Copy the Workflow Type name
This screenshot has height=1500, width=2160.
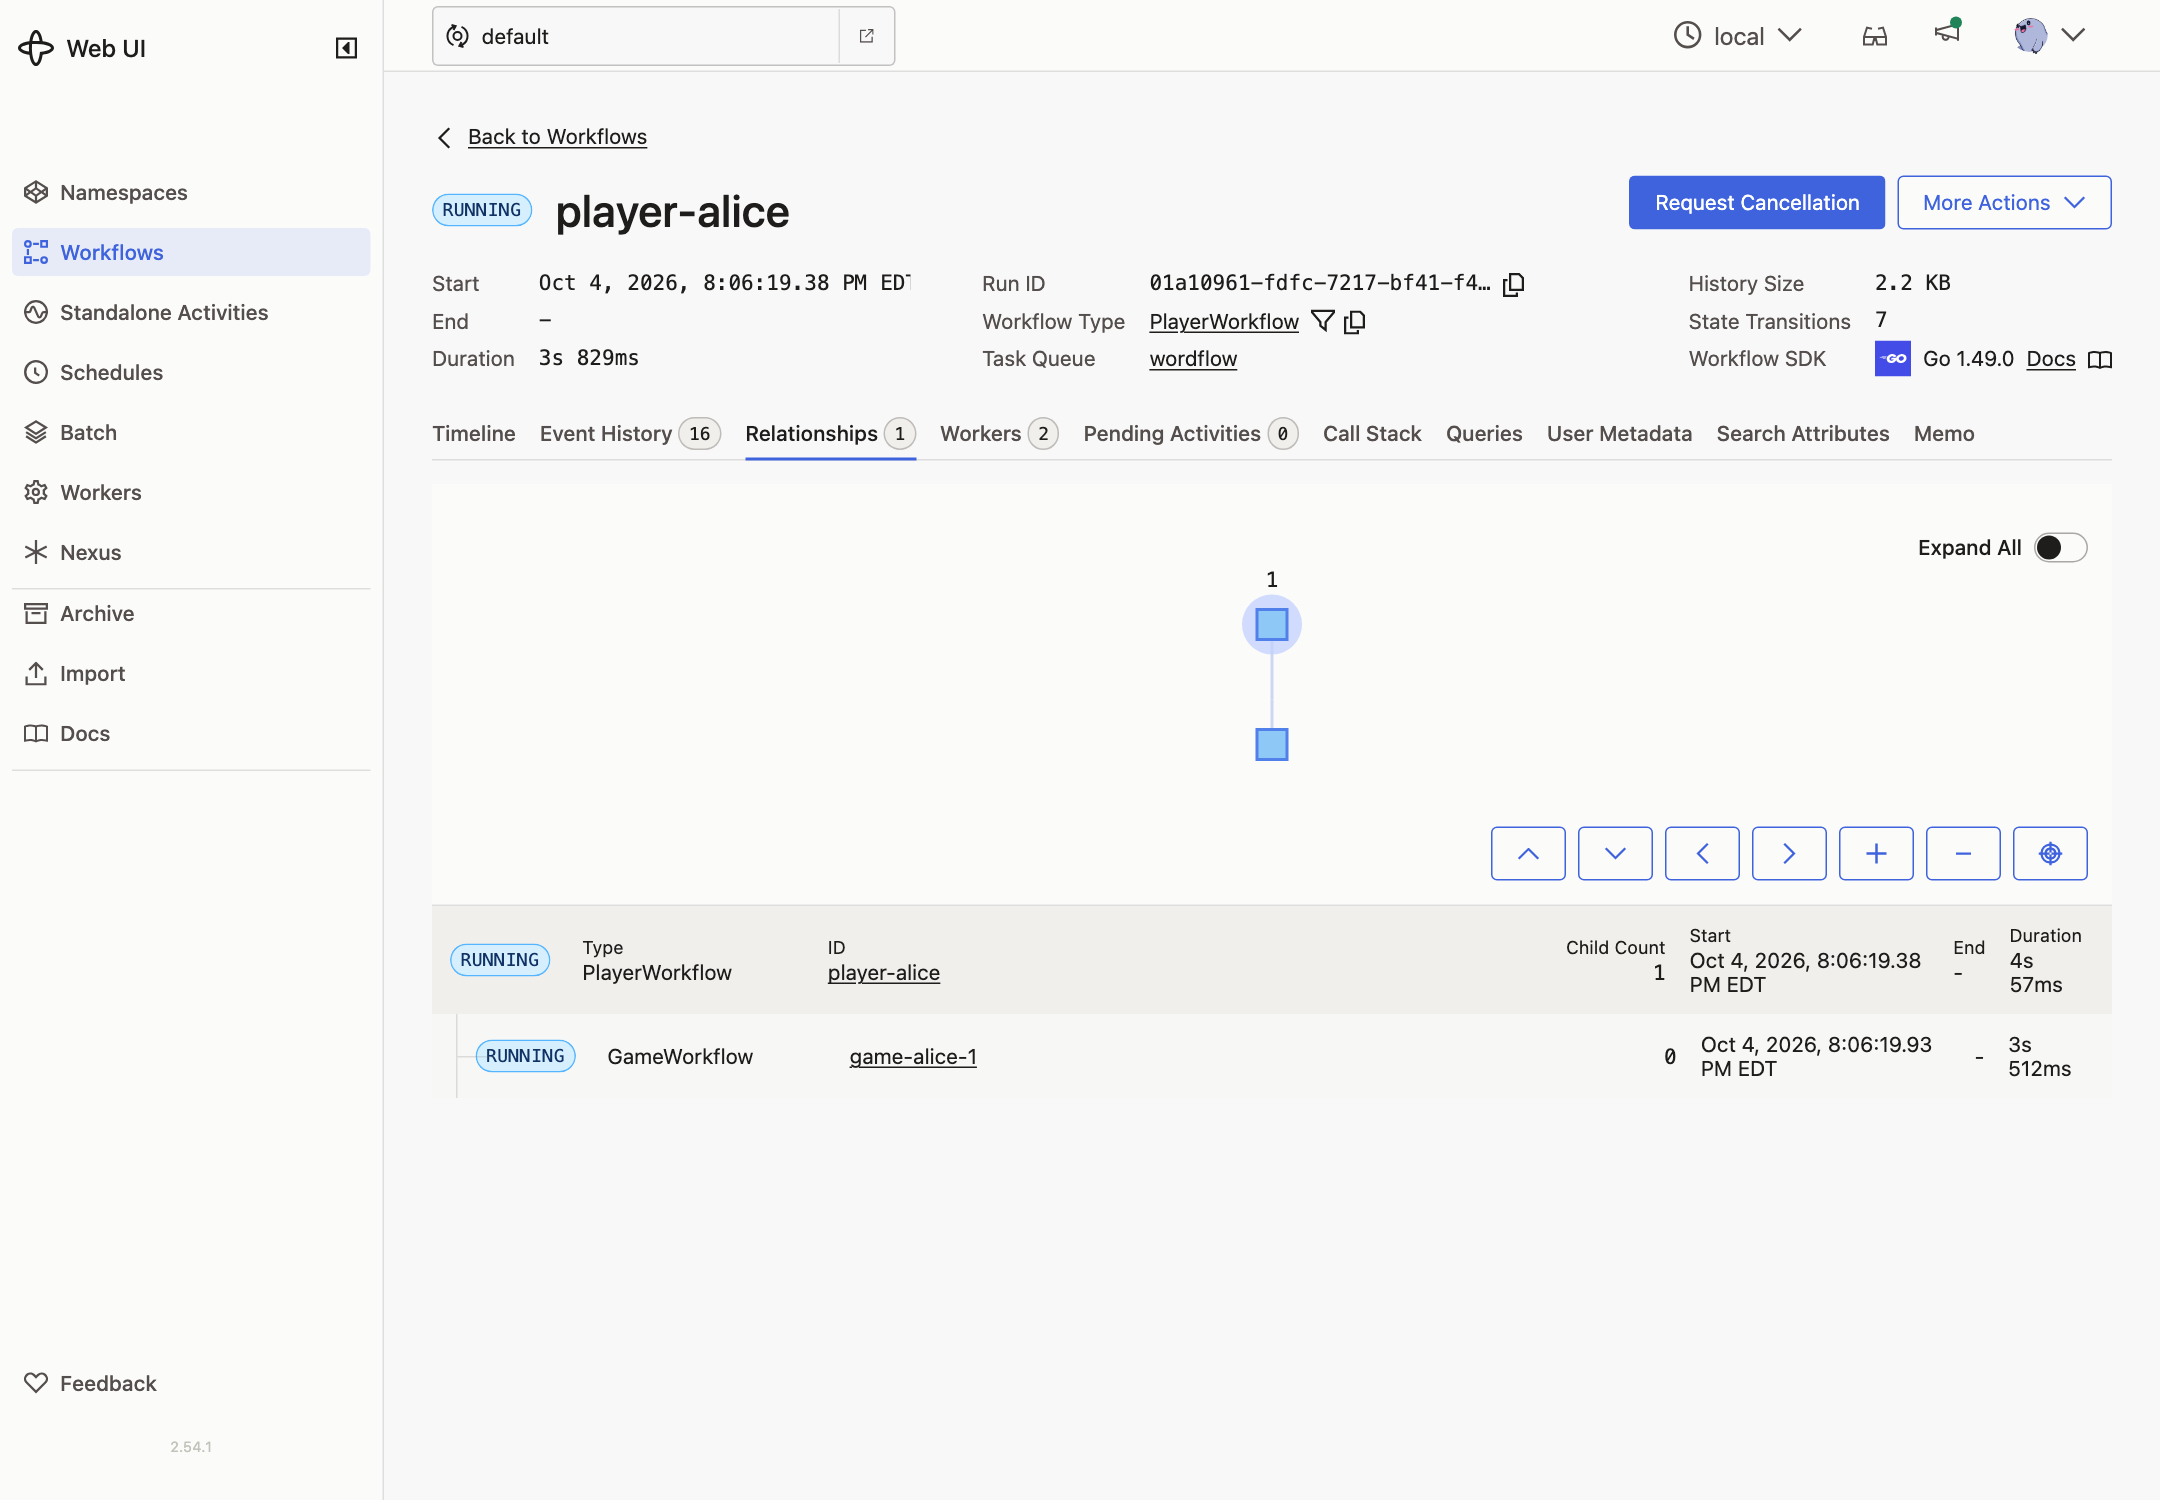pos(1355,321)
